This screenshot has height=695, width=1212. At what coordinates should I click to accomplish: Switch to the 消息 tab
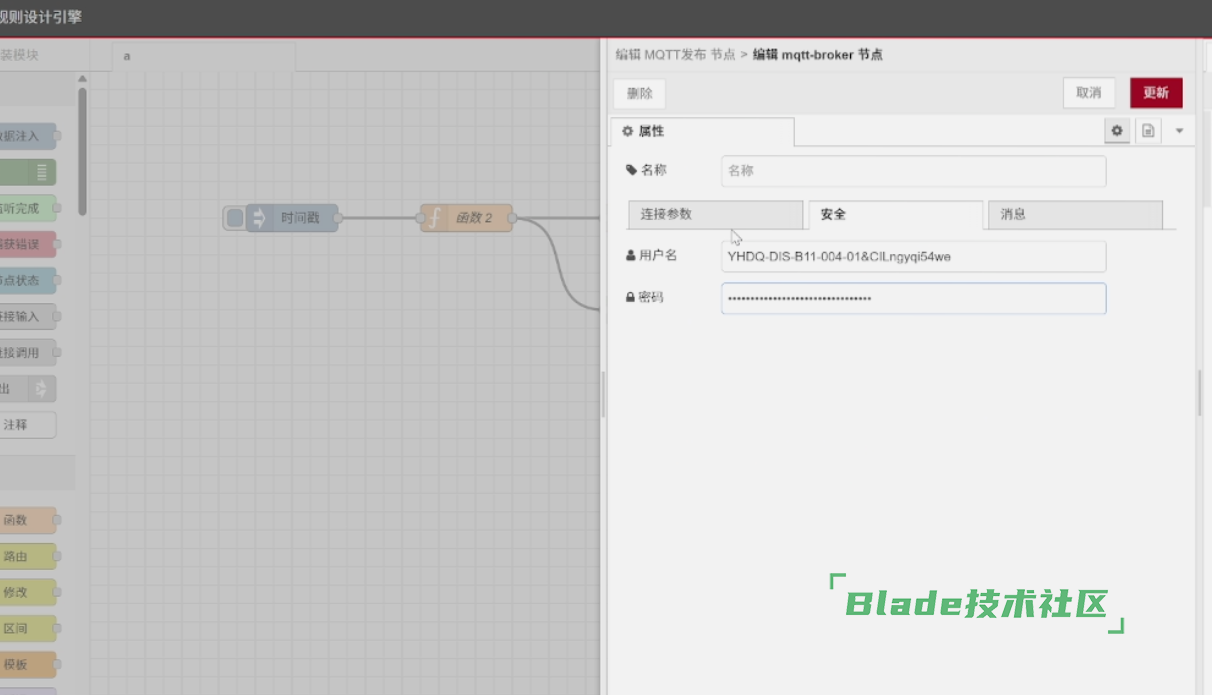coord(1074,215)
